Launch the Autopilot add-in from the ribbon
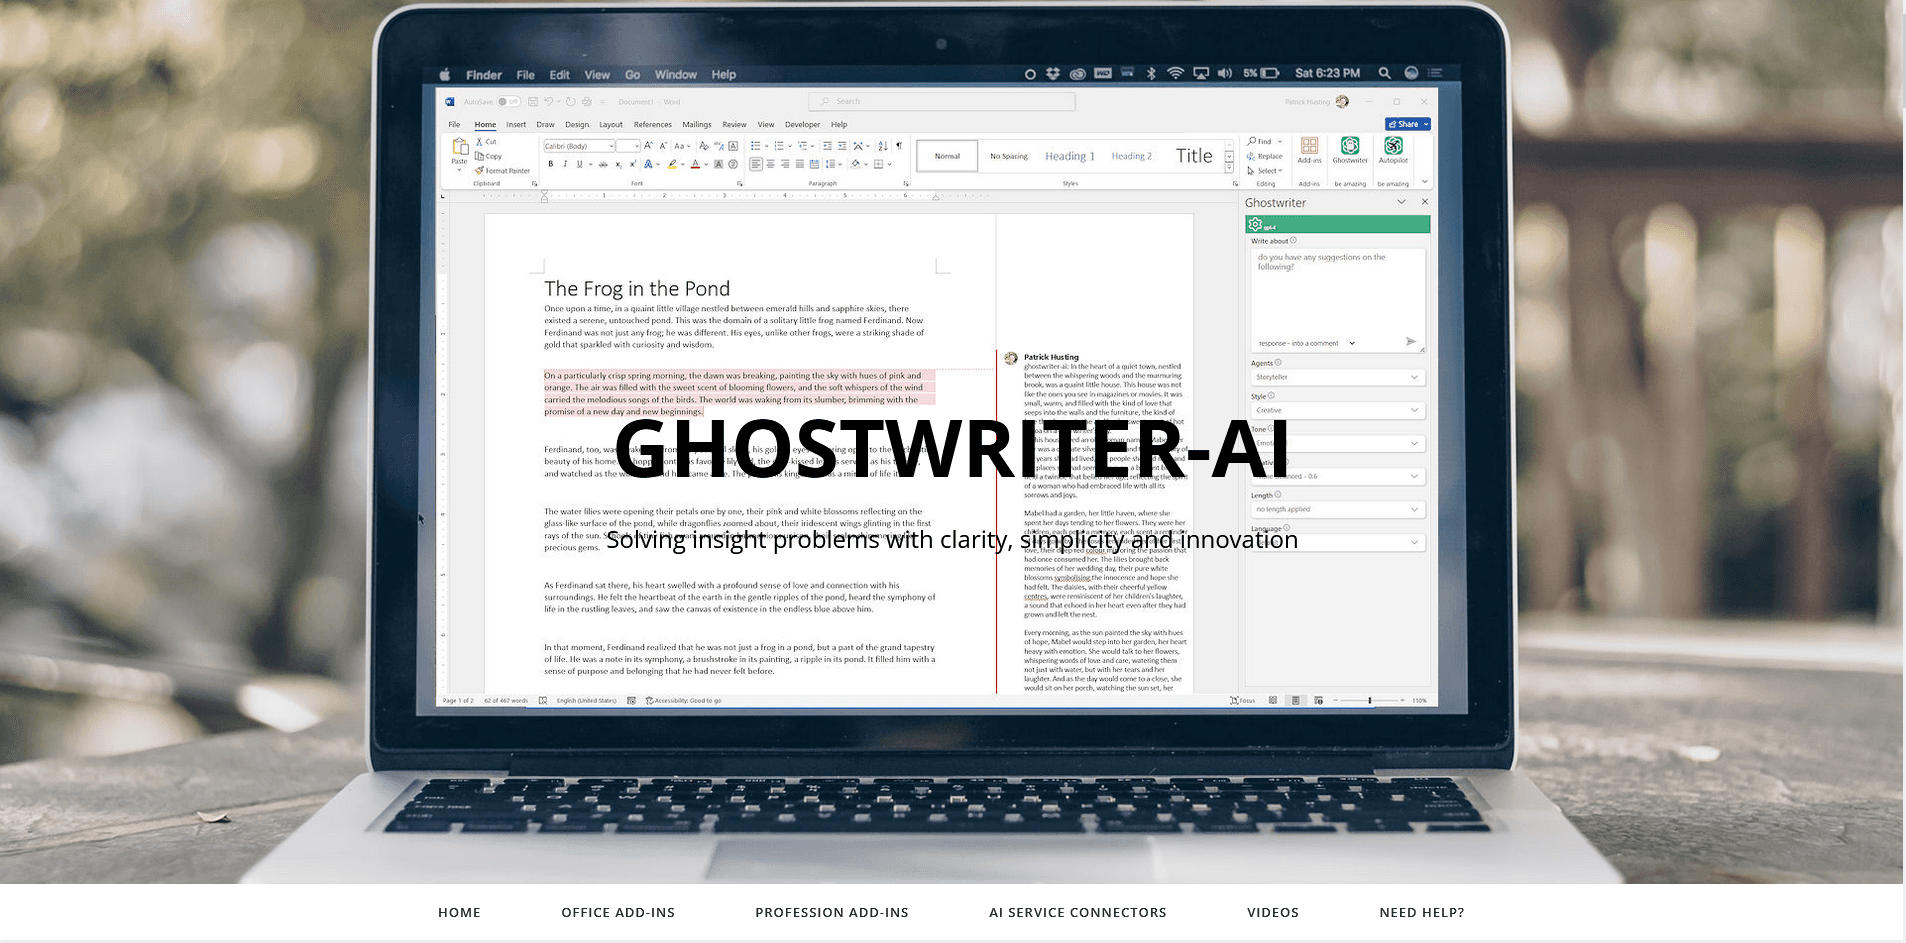The height and width of the screenshot is (943, 1906). (x=1393, y=150)
